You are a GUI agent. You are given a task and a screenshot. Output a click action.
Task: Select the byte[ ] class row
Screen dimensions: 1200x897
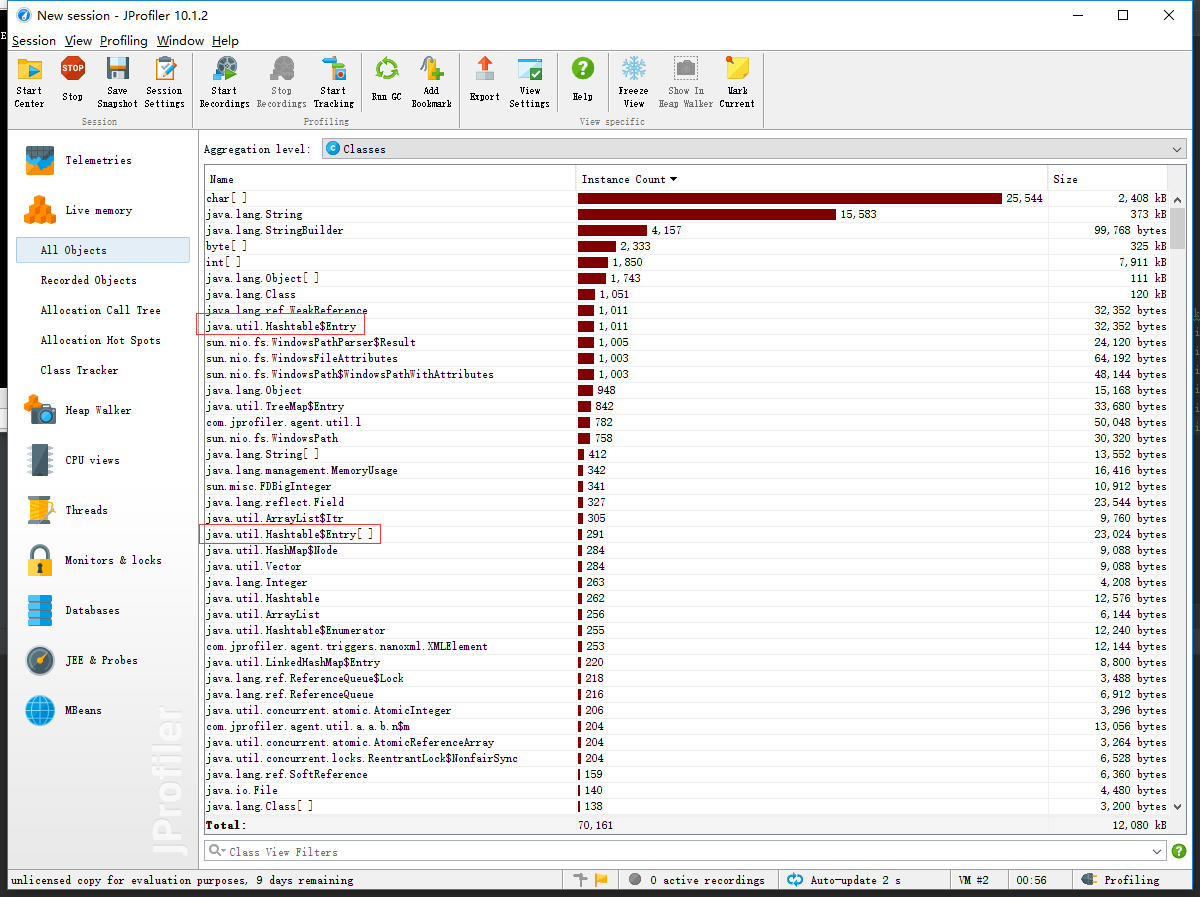pos(687,246)
